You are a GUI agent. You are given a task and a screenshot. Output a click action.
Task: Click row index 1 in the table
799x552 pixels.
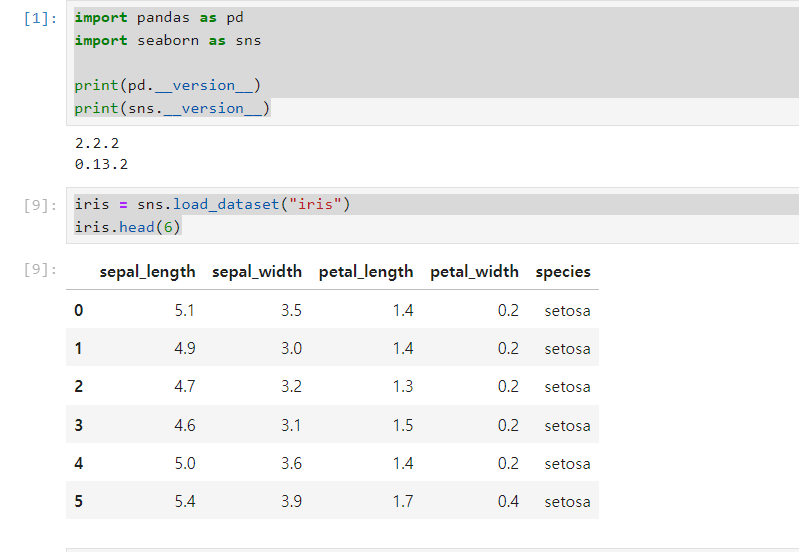[x=78, y=349]
